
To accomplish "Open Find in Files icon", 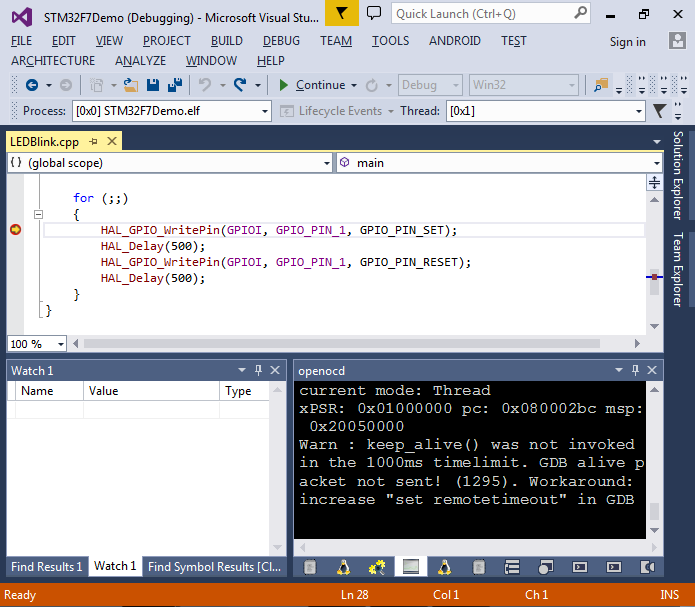I will [601, 85].
